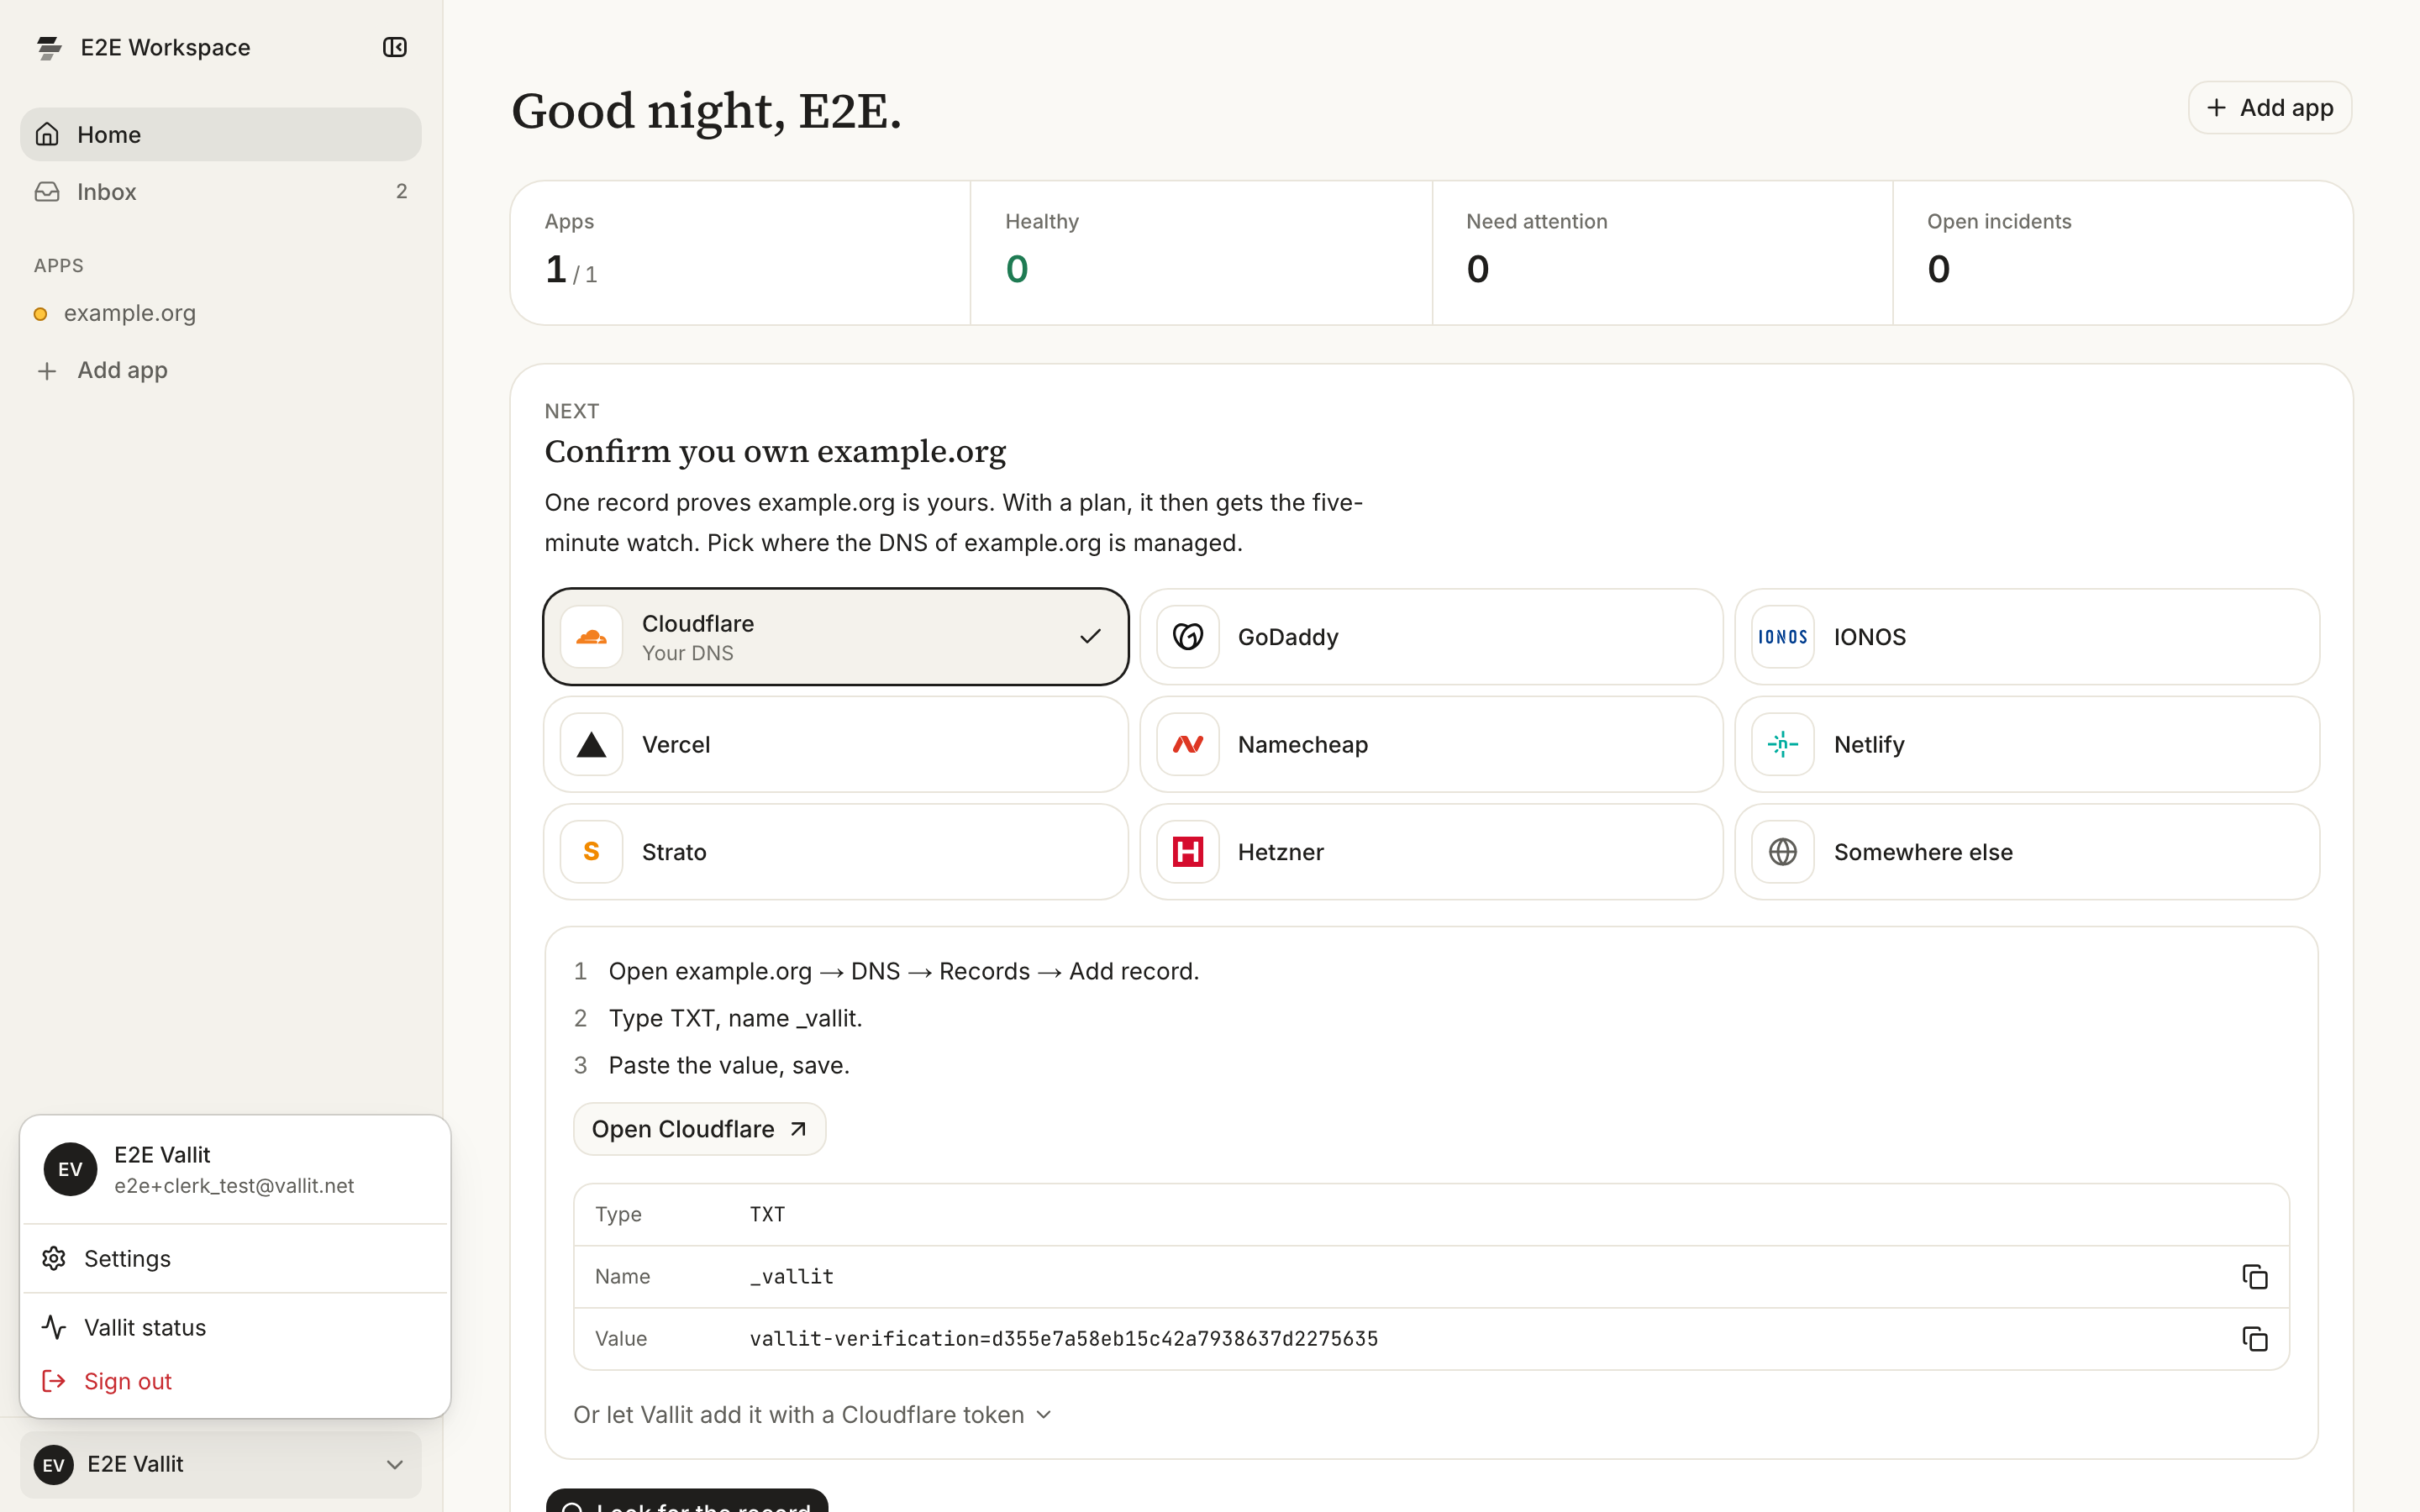Copy the vallit-verification TXT value
2420x1512 pixels.
(x=2254, y=1339)
